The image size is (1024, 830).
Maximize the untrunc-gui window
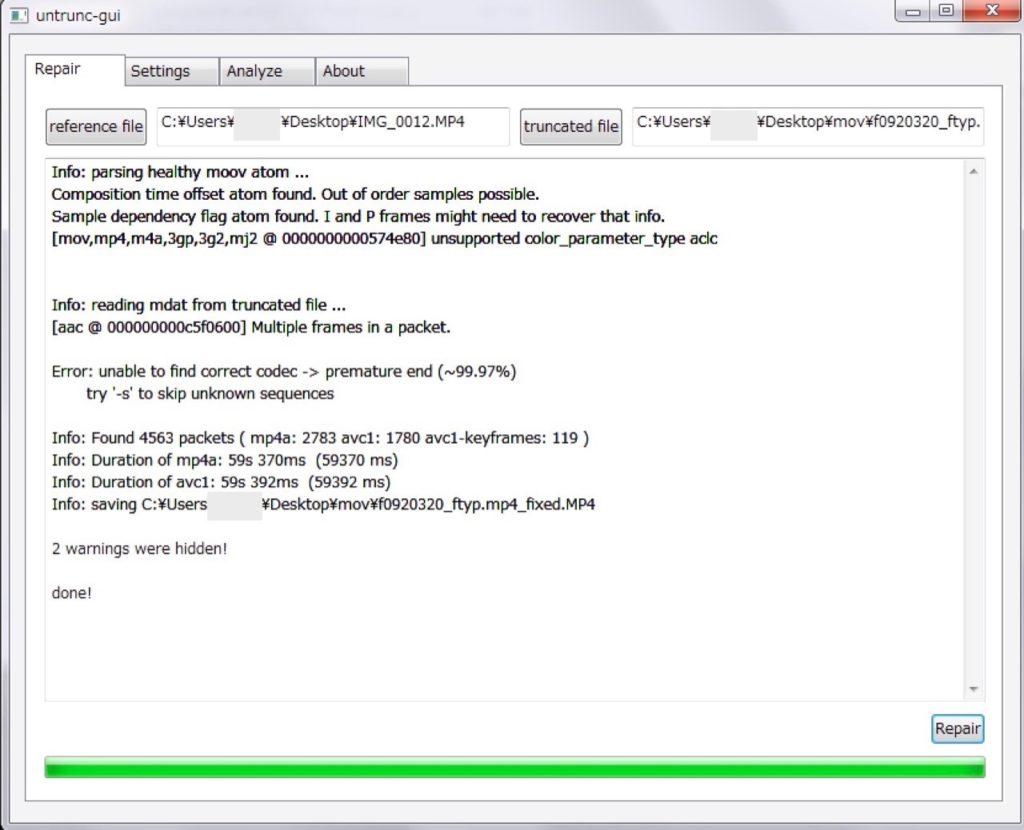[945, 12]
